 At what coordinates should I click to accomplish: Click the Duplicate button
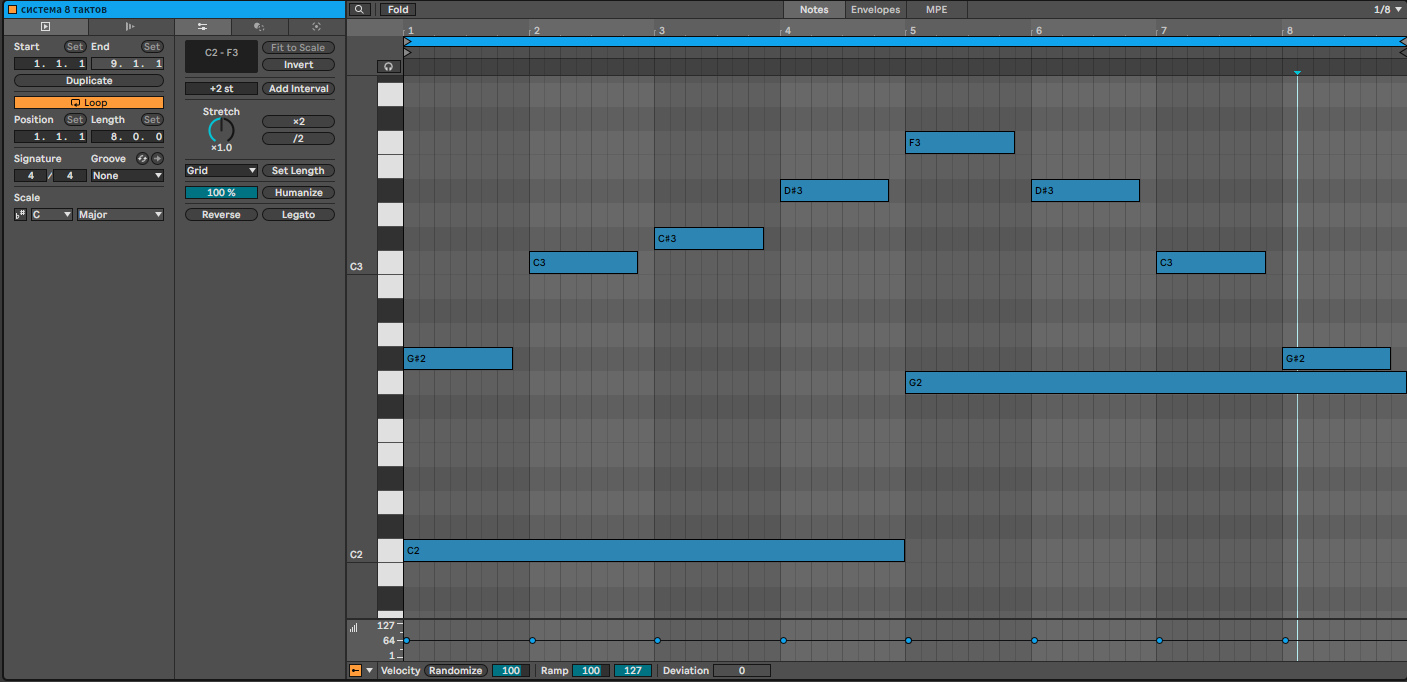coord(89,81)
